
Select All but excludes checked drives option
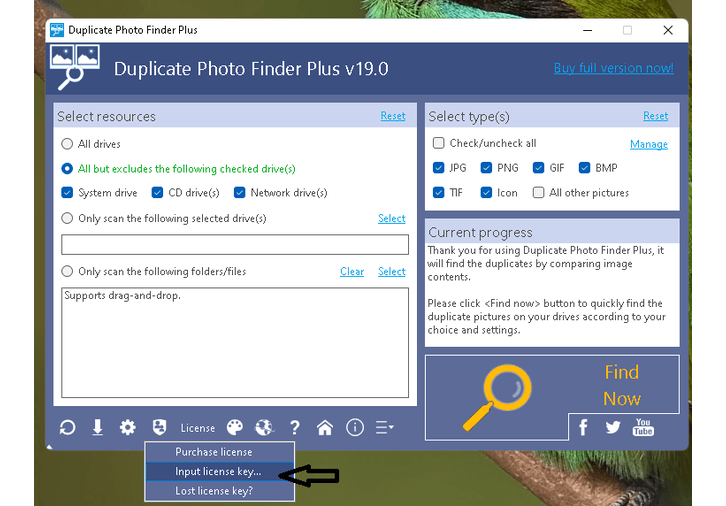point(67,169)
